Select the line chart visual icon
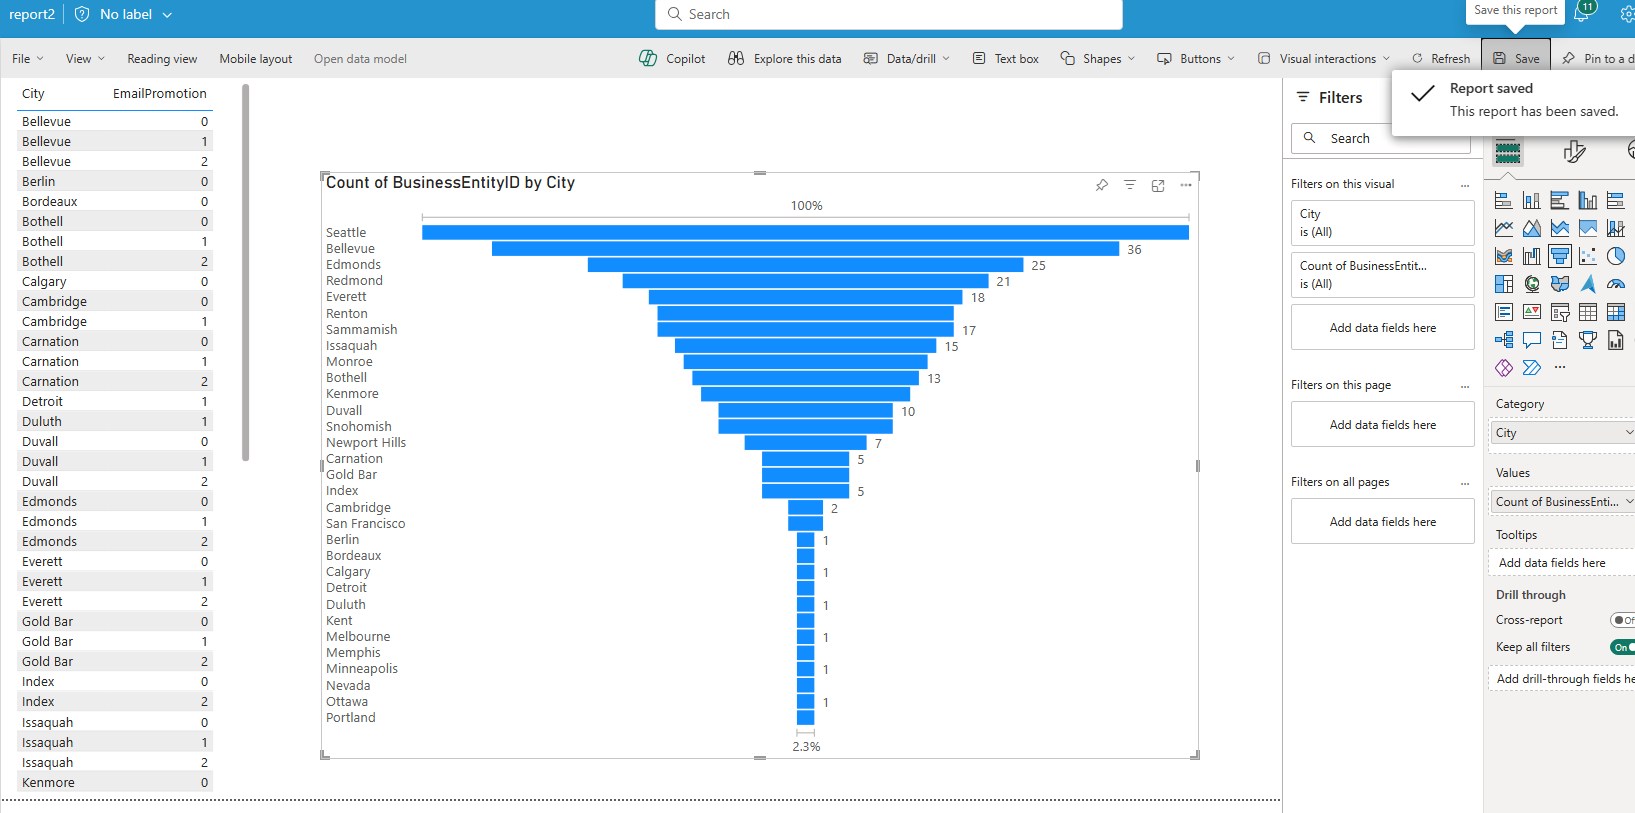The height and width of the screenshot is (813, 1635). tap(1503, 228)
